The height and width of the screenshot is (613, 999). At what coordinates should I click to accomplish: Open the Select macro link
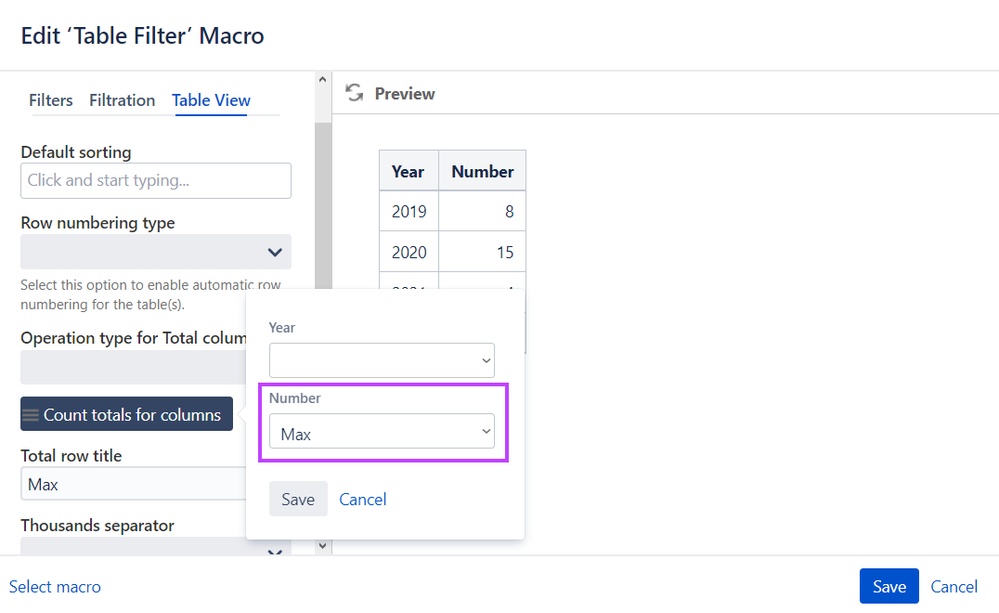click(x=55, y=586)
